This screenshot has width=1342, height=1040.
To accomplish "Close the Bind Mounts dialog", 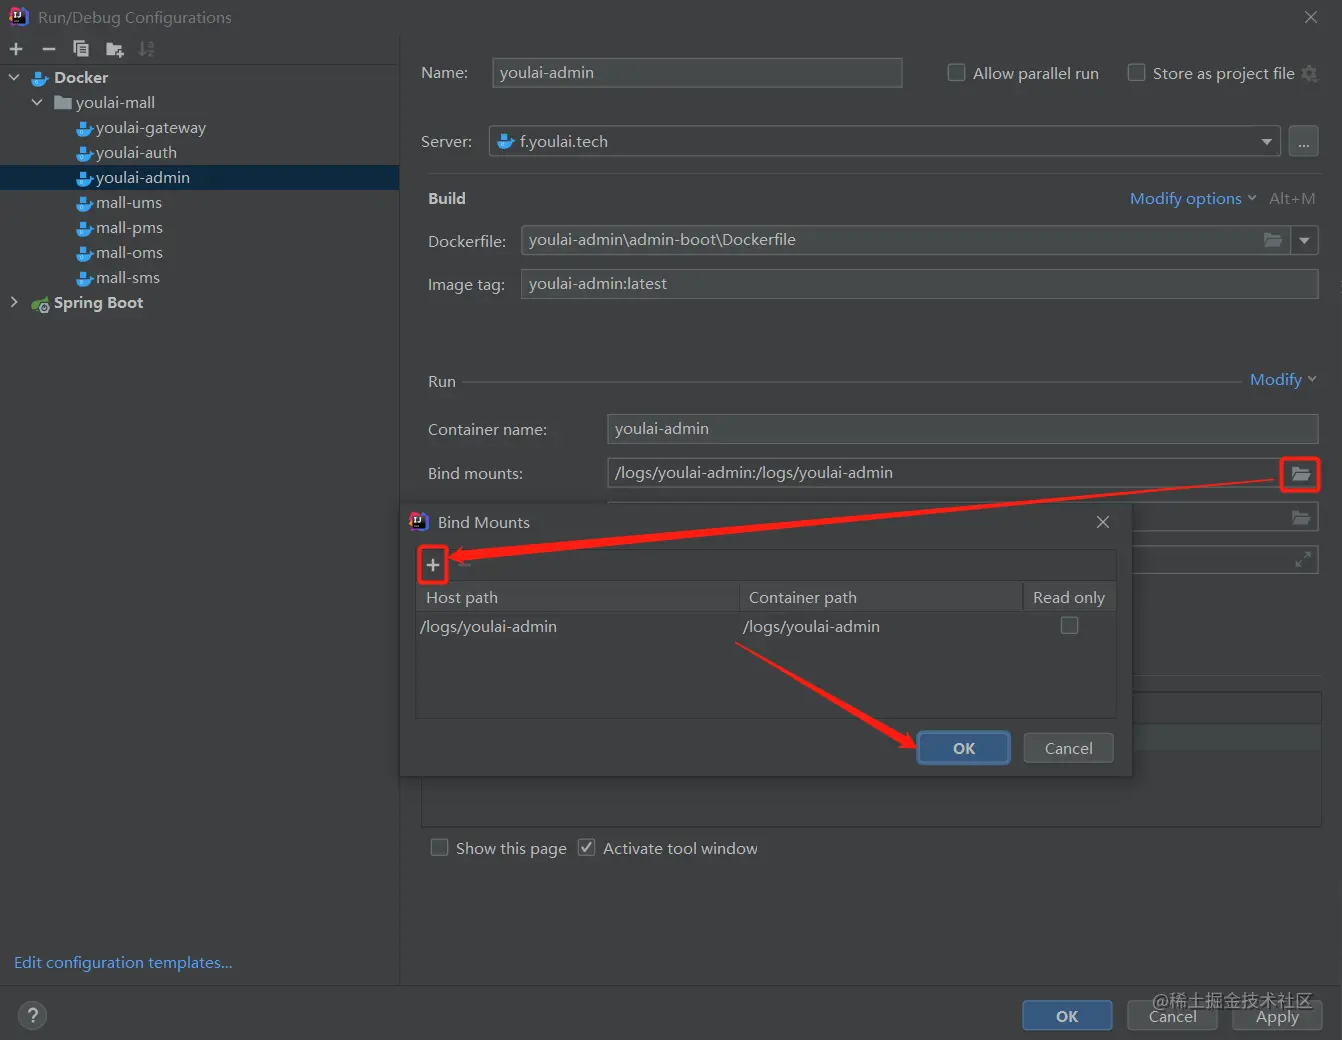I will (1103, 522).
